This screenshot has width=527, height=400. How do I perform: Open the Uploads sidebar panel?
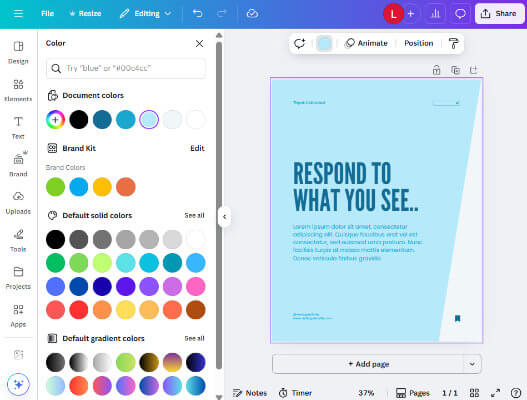[18, 203]
